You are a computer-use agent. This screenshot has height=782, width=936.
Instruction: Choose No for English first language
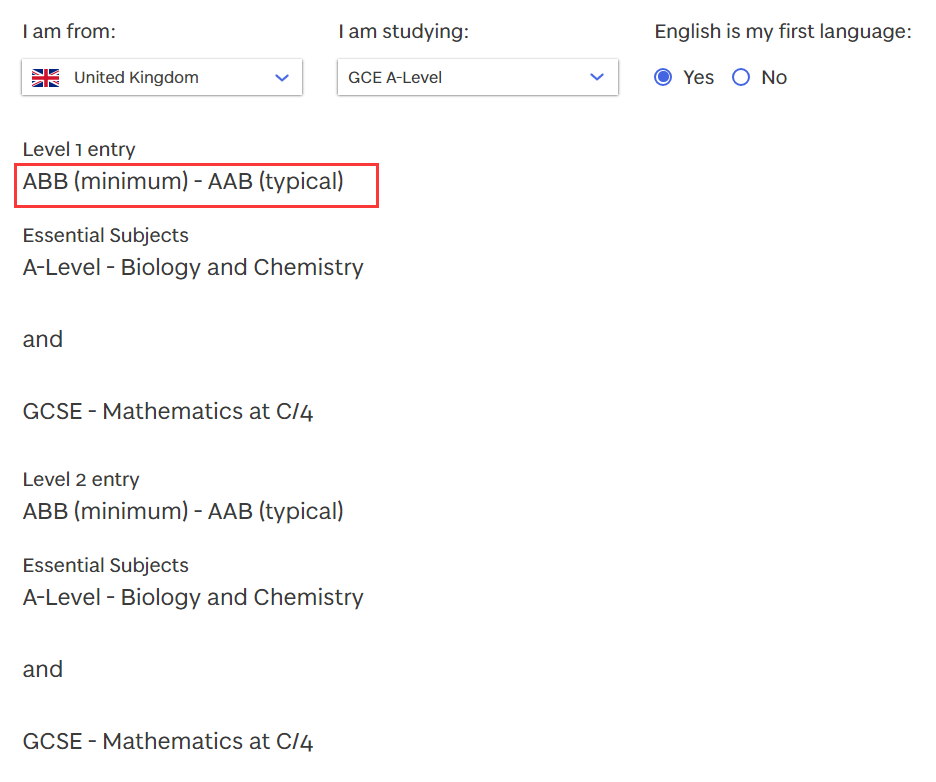point(741,77)
